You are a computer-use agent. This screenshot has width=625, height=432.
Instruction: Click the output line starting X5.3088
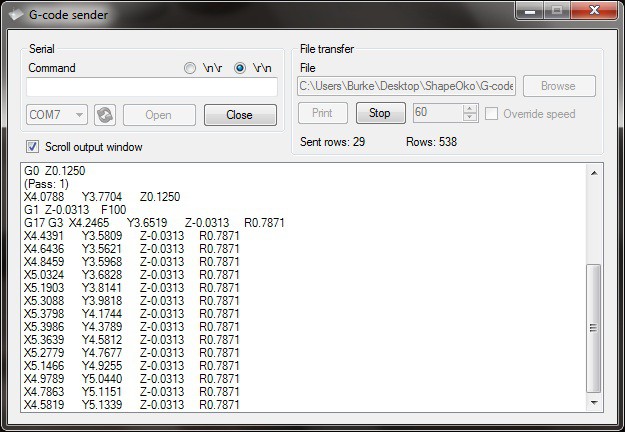tap(132, 300)
